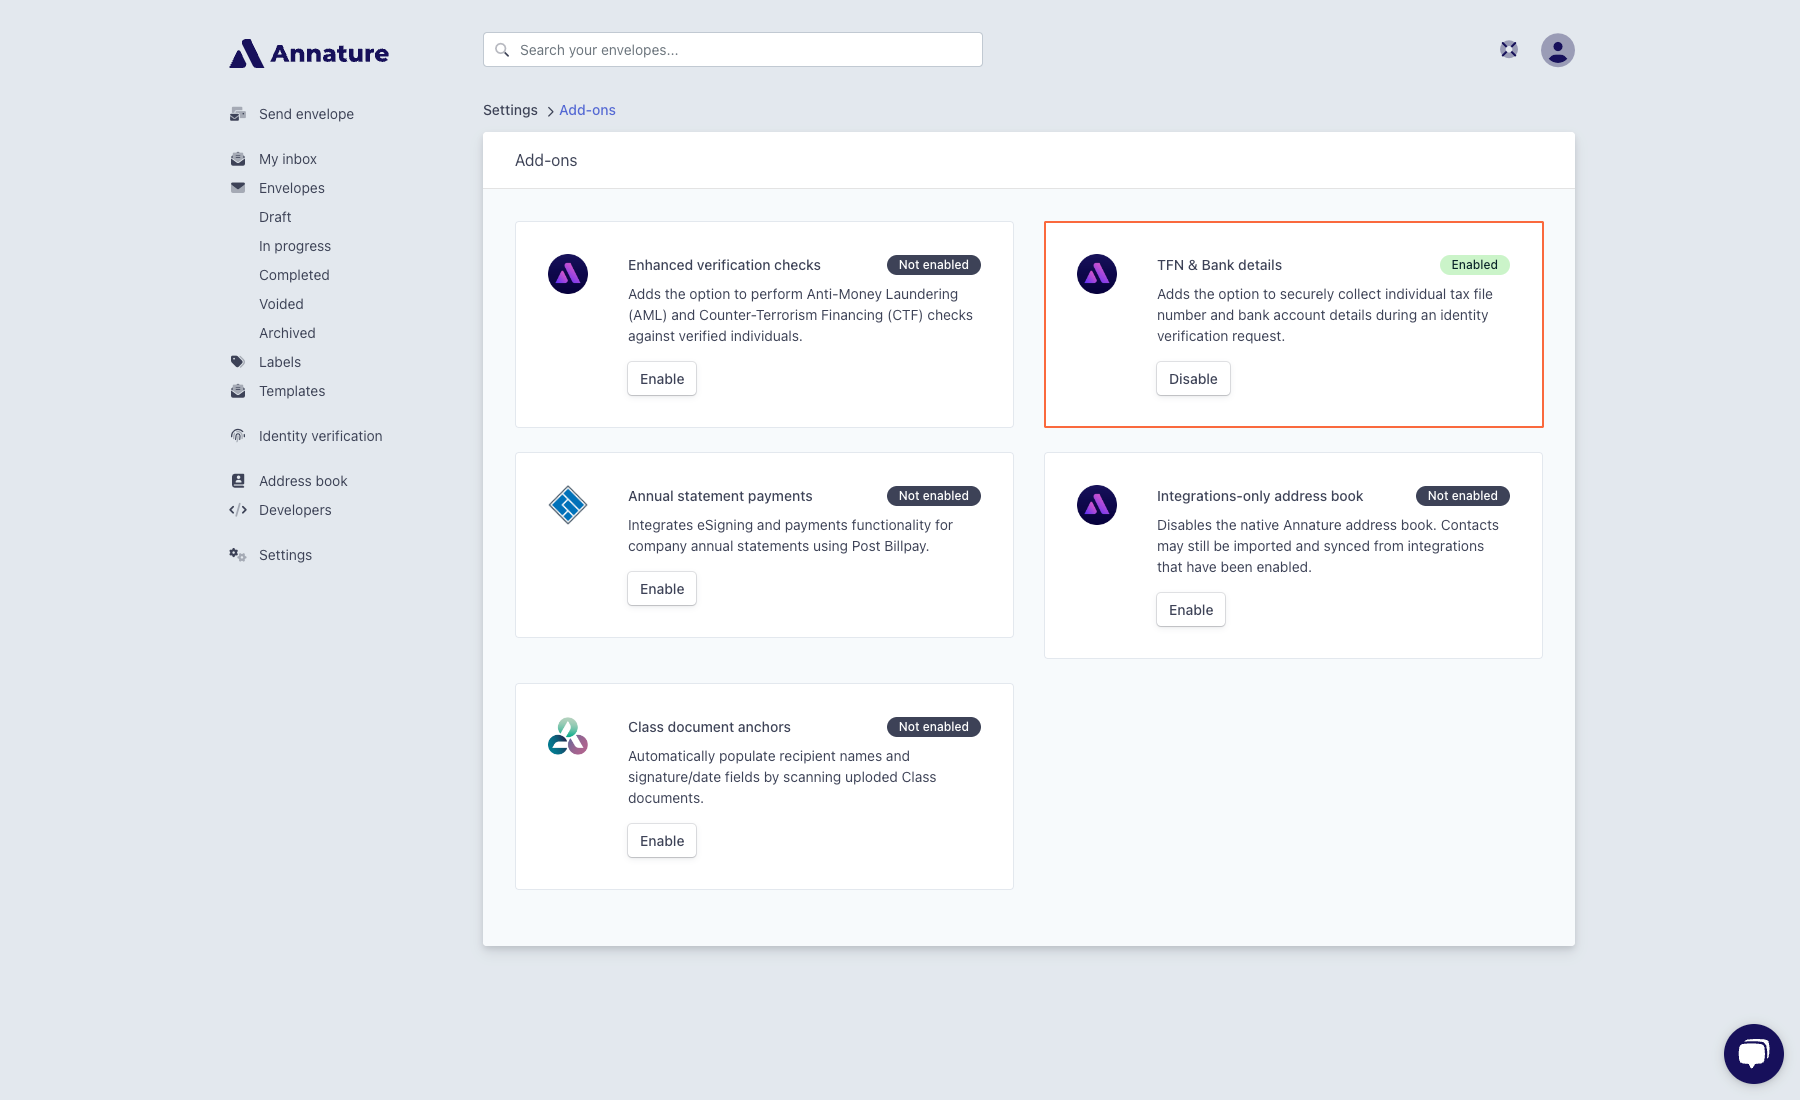Enable Integrations-only address book add-on
Viewport: 1800px width, 1100px height.
pos(1191,610)
